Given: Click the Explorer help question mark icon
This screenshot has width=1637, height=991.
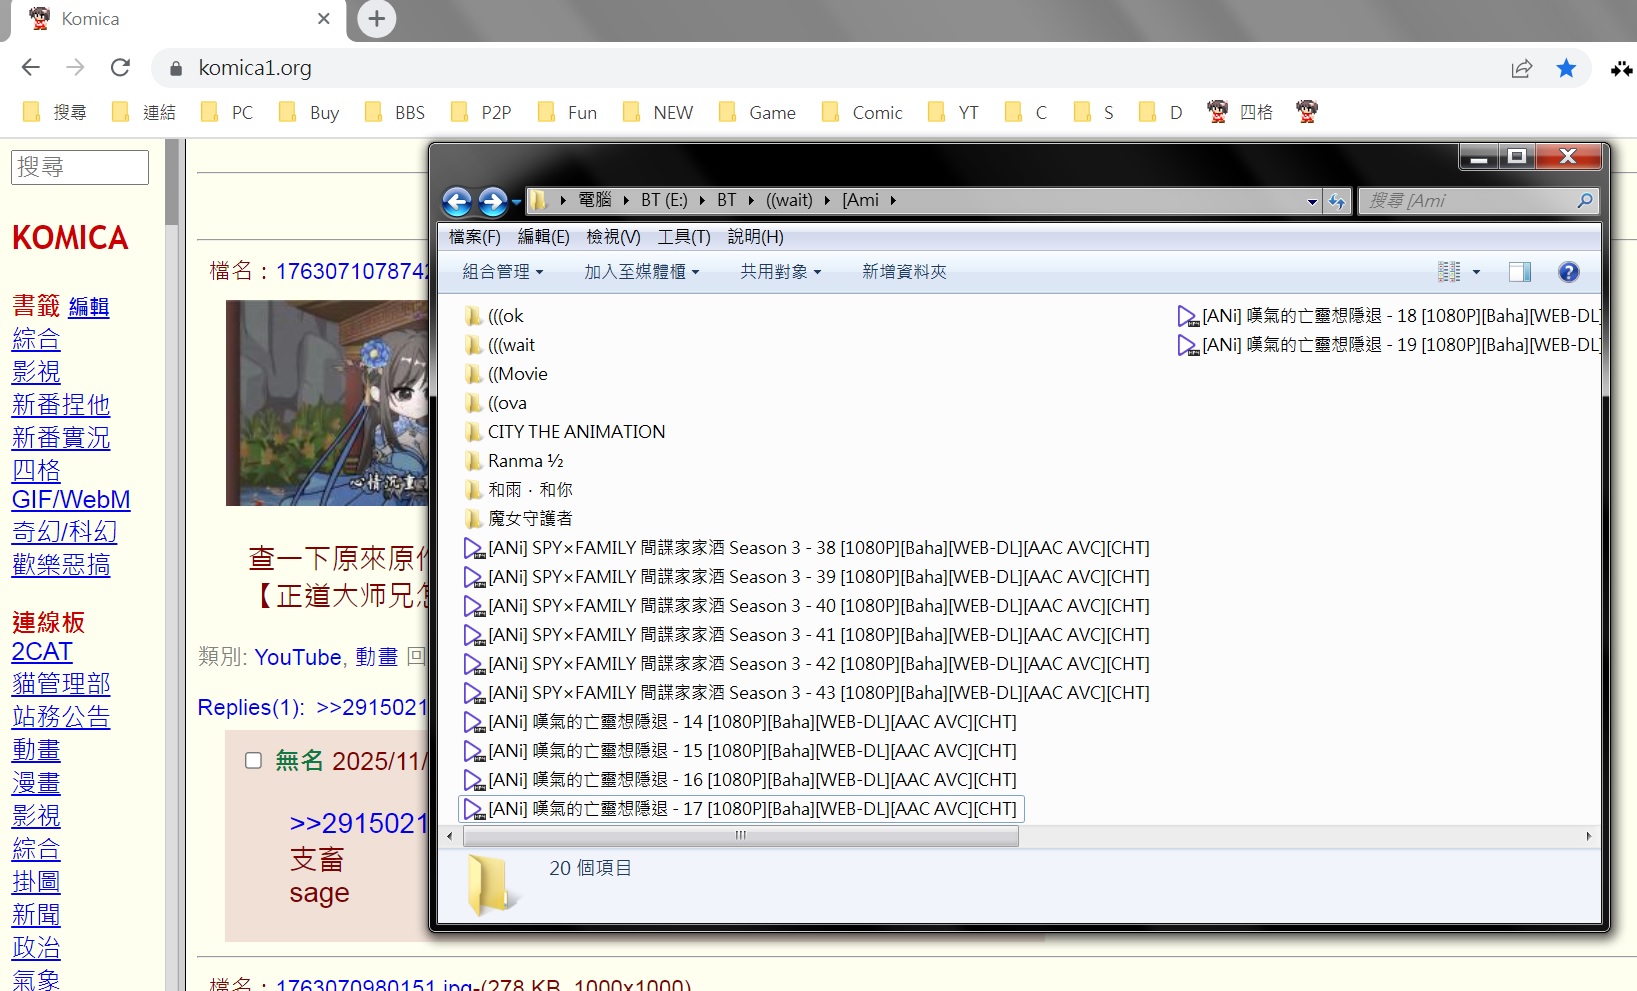Looking at the screenshot, I should (x=1568, y=272).
